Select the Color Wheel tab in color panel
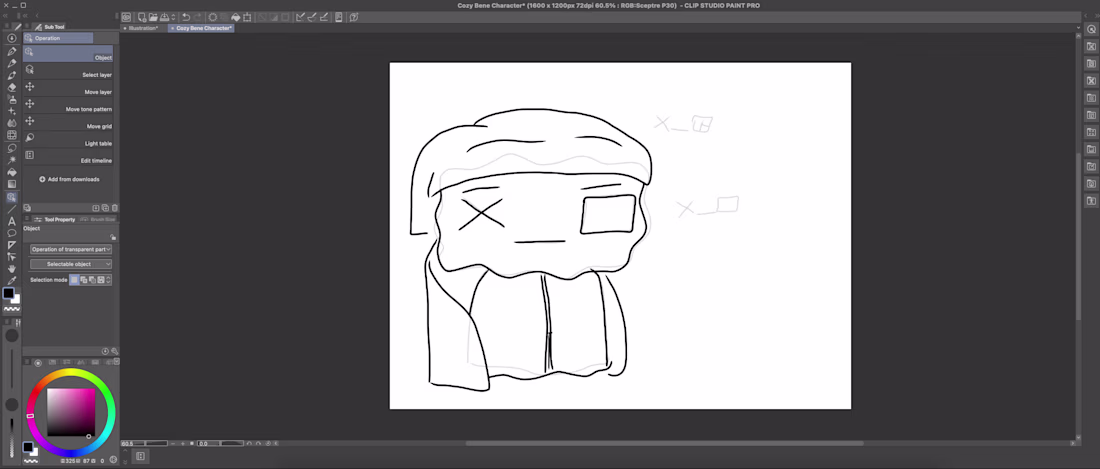1100x469 pixels. click(38, 363)
